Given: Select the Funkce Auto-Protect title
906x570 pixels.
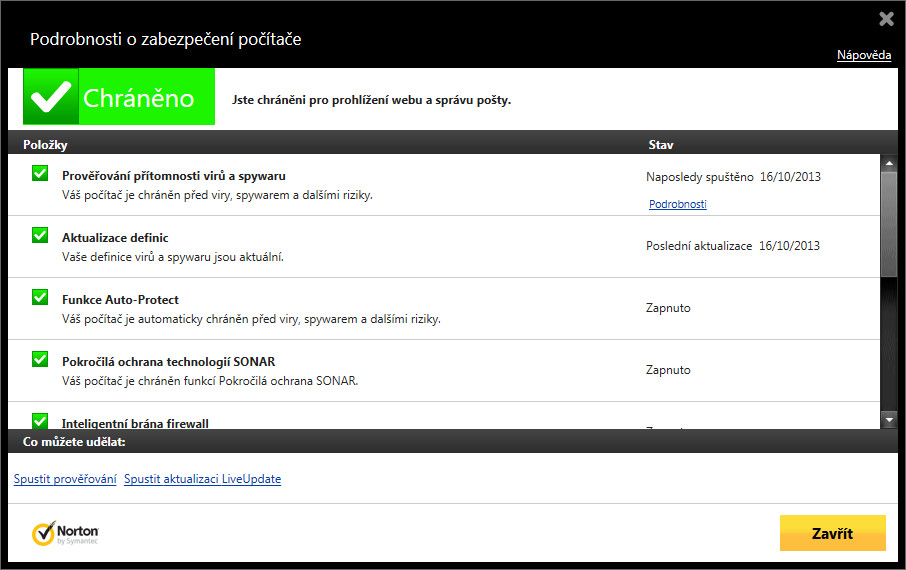Looking at the screenshot, I should pos(120,299).
